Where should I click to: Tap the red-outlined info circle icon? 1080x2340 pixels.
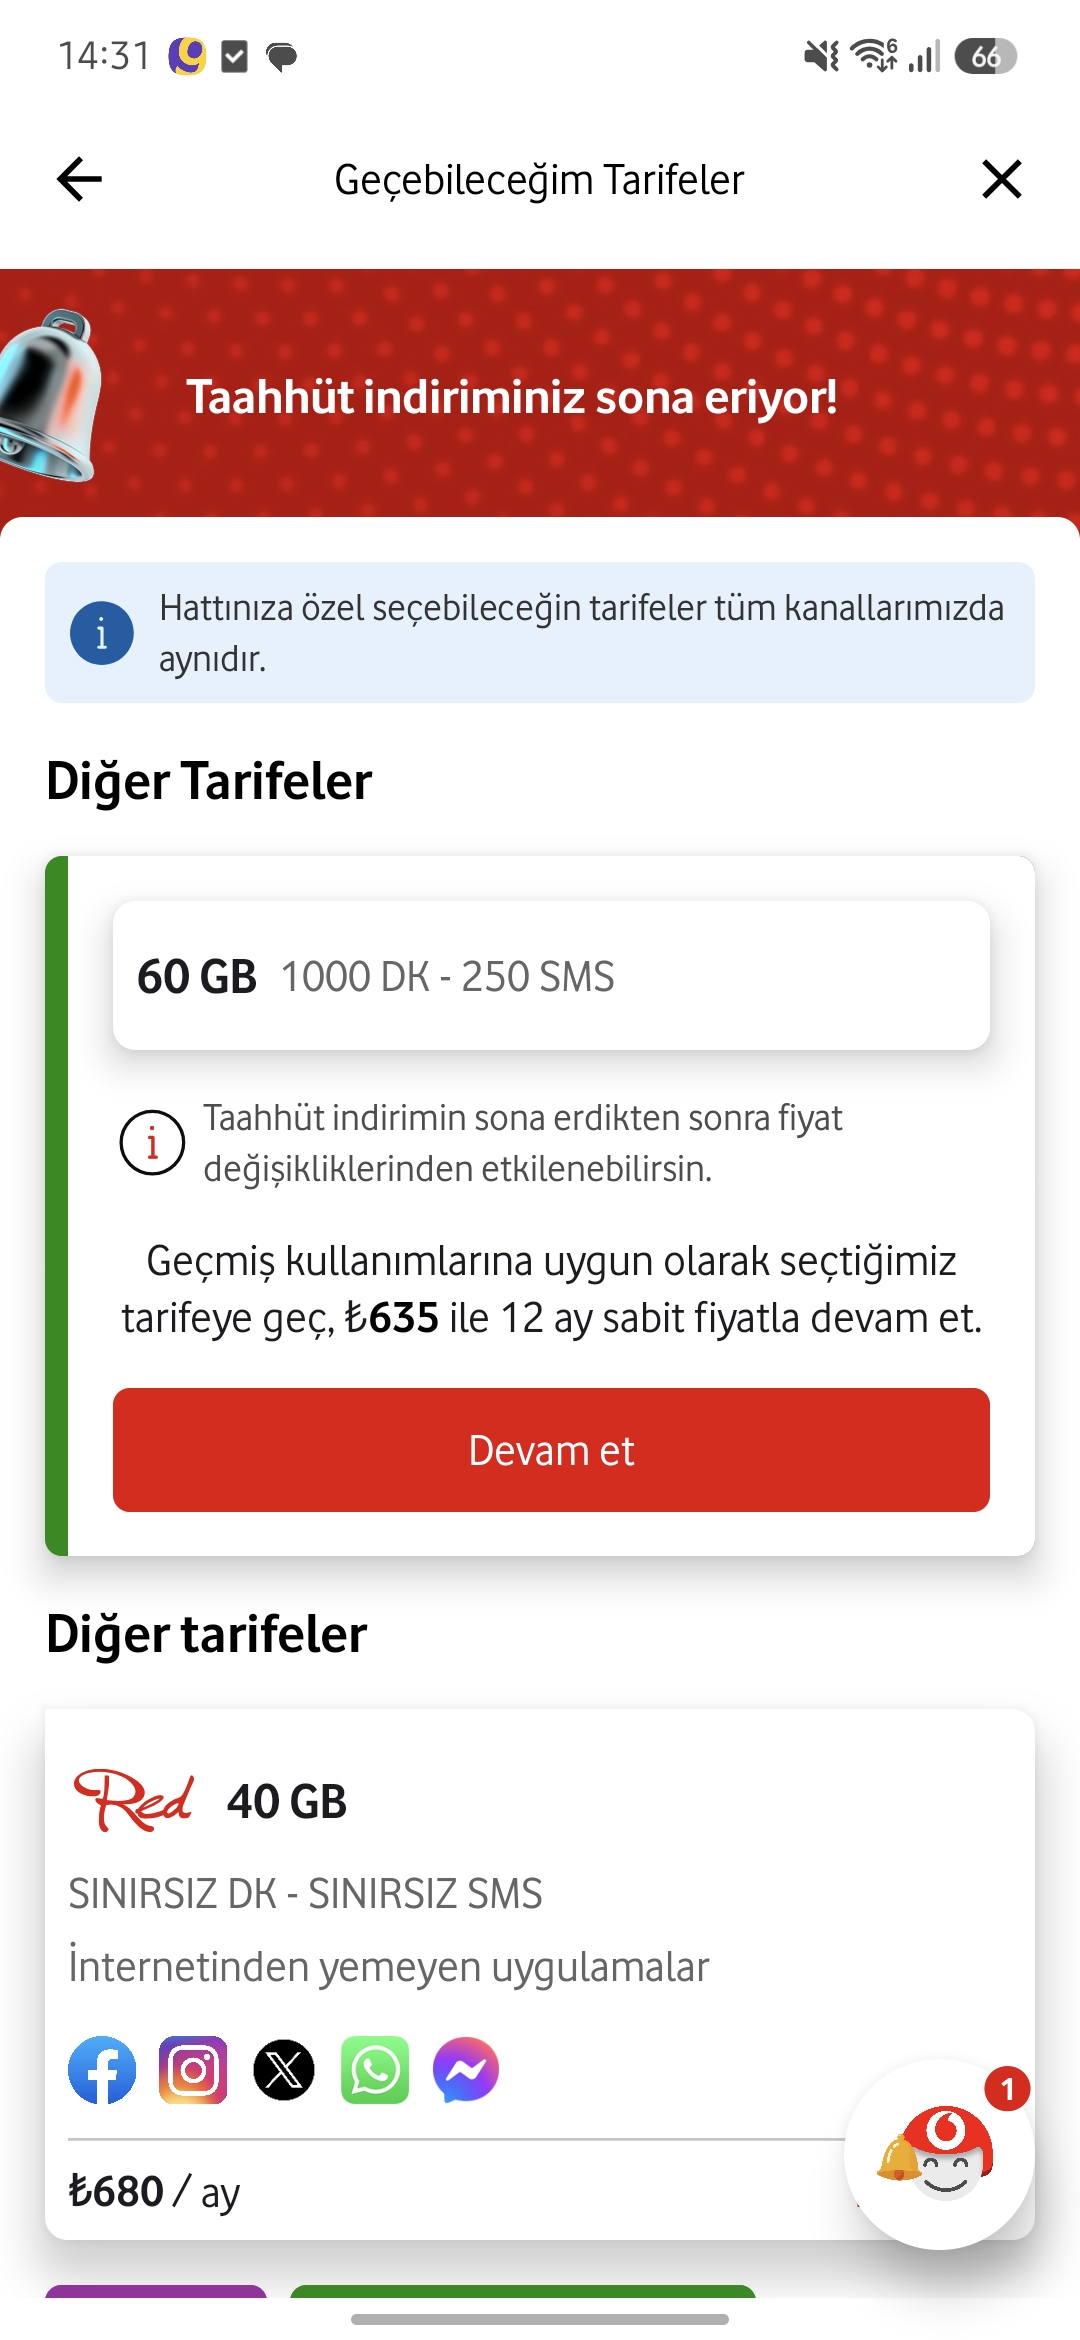click(152, 1142)
